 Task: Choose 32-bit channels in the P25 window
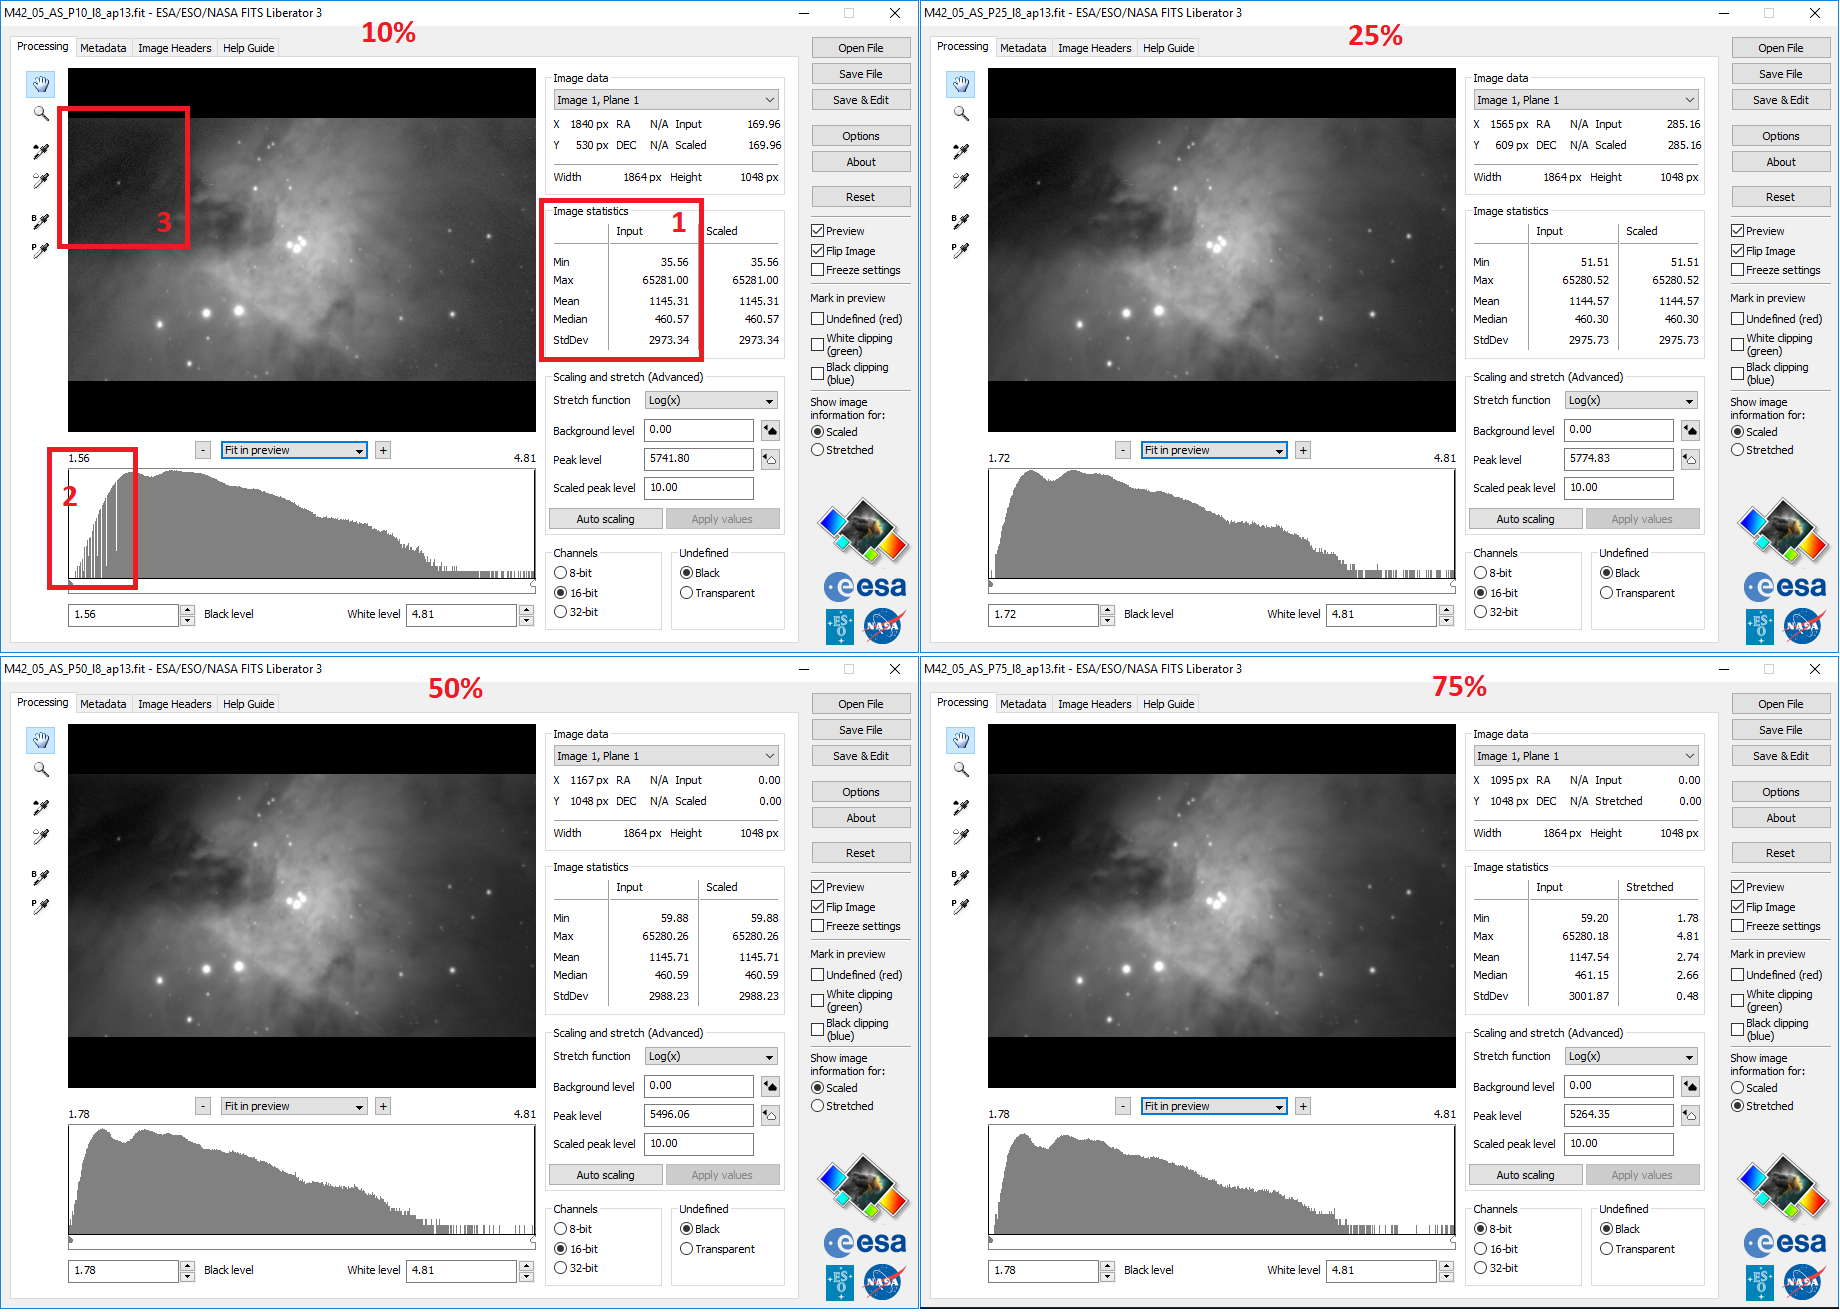(x=1481, y=612)
